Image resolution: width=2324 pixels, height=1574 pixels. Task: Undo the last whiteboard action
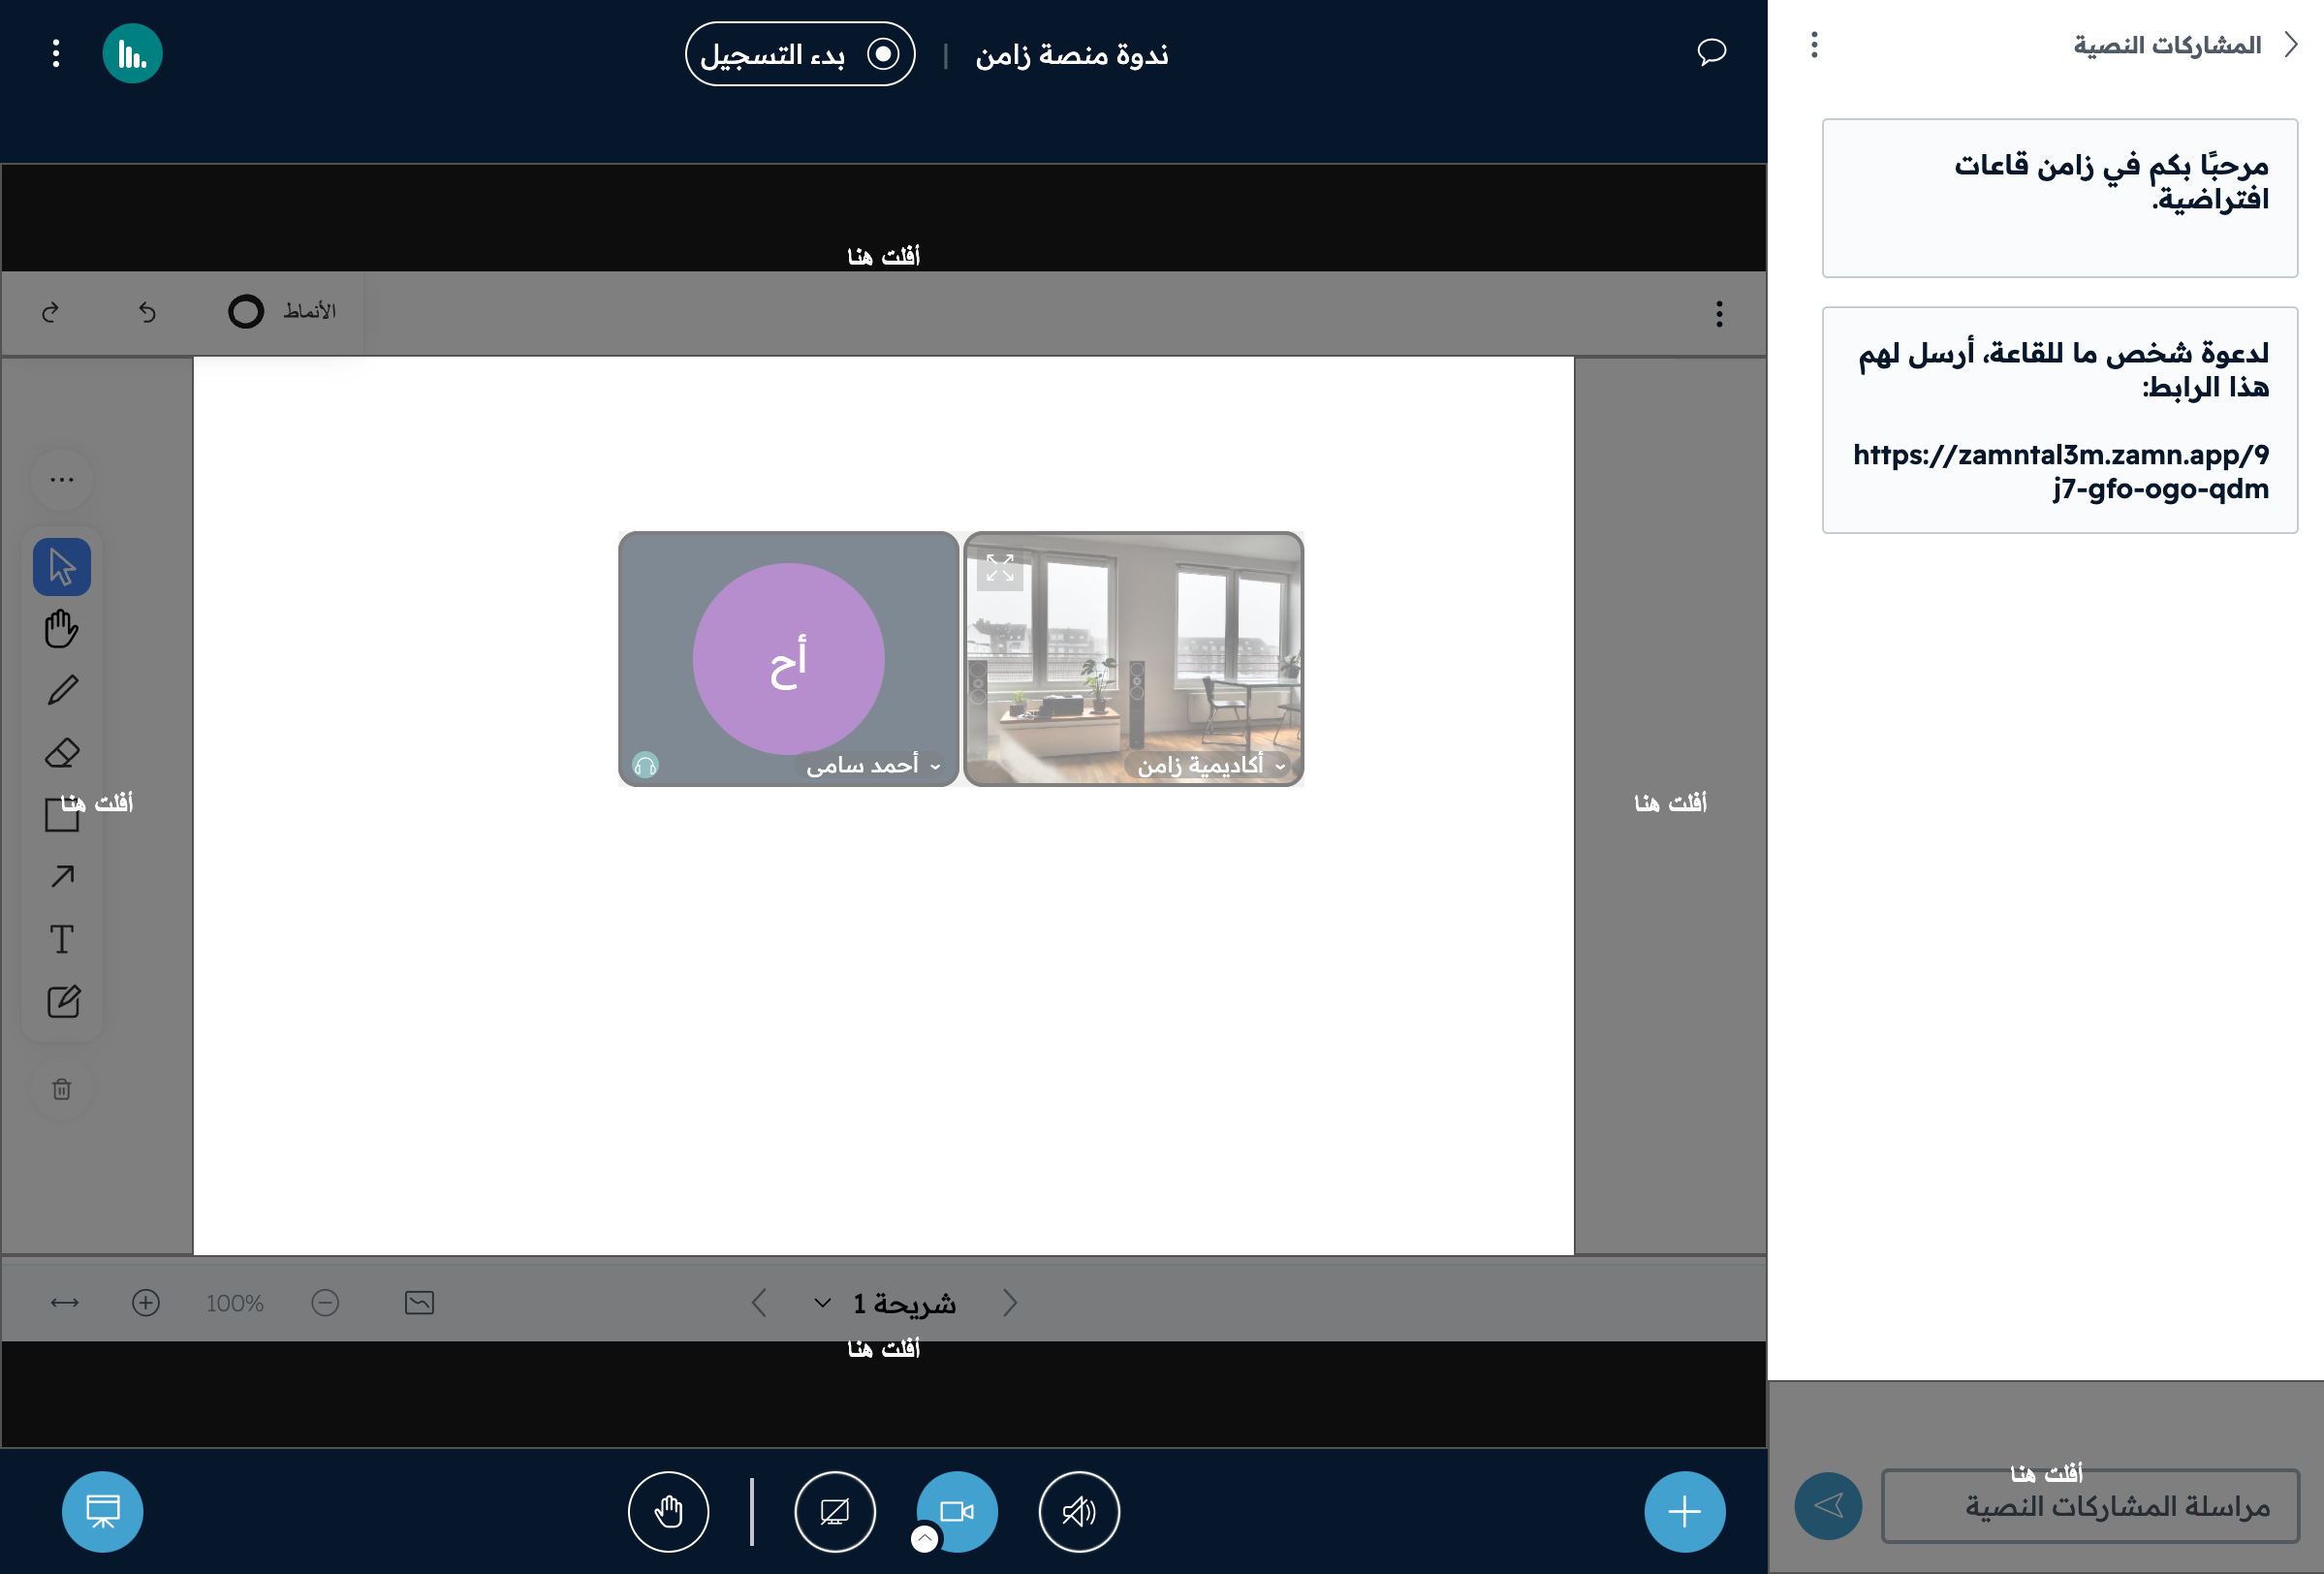point(147,312)
